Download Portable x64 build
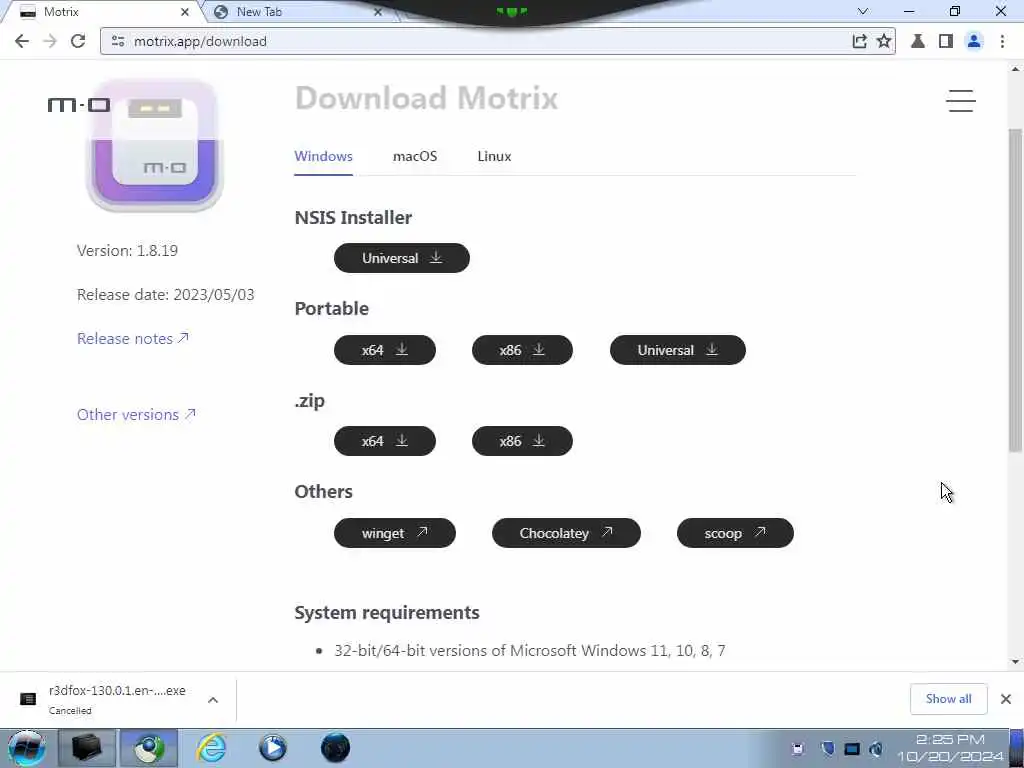This screenshot has width=1024, height=768. [385, 350]
